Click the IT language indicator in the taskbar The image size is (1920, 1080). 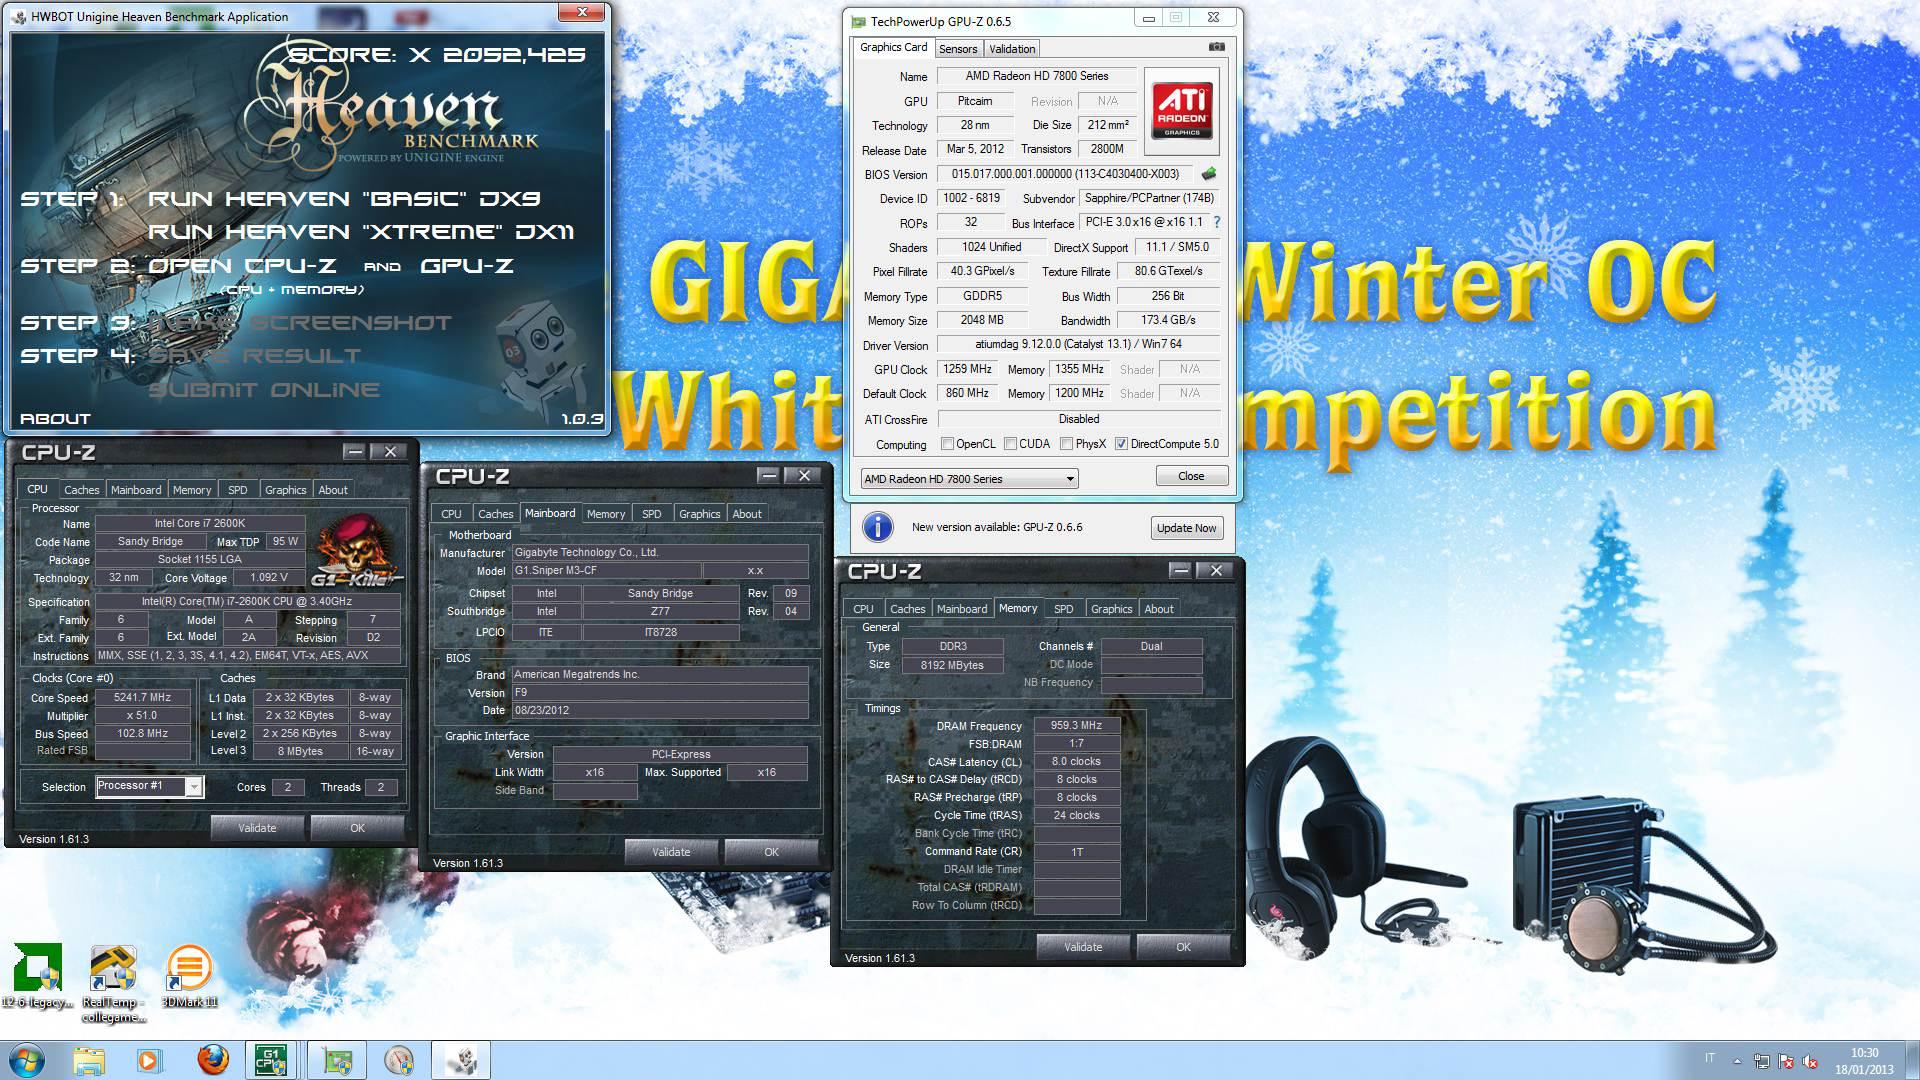[1710, 1058]
